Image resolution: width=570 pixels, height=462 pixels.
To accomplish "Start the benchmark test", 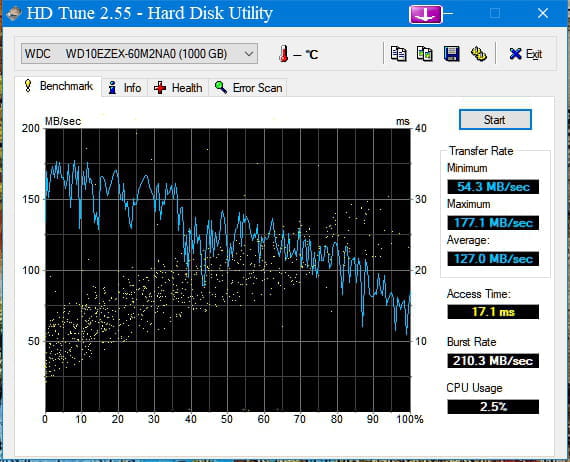I will 495,120.
